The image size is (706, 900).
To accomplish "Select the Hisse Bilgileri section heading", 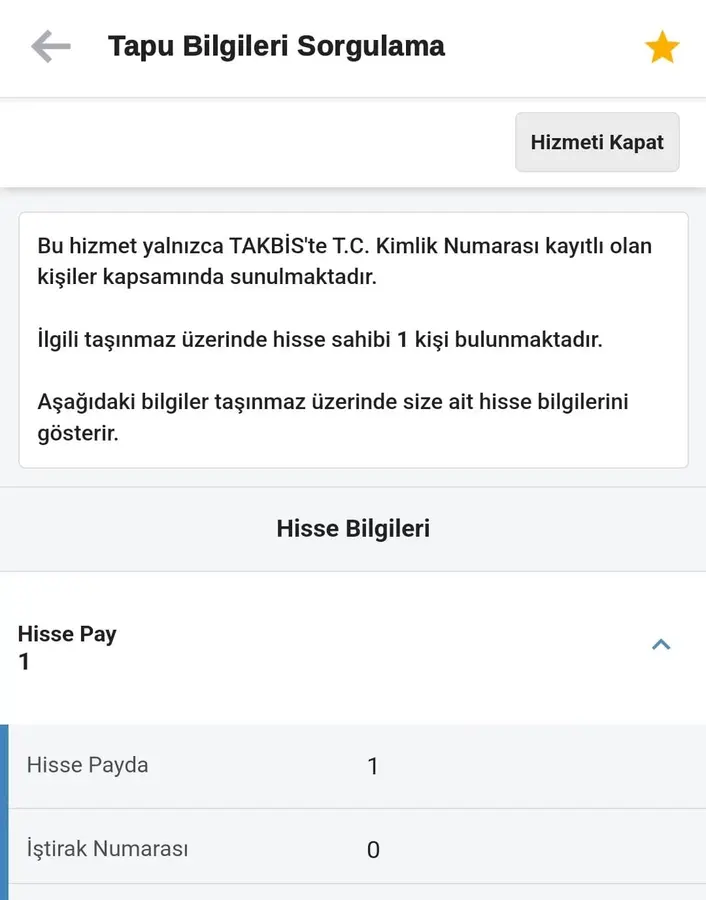I will click(353, 528).
